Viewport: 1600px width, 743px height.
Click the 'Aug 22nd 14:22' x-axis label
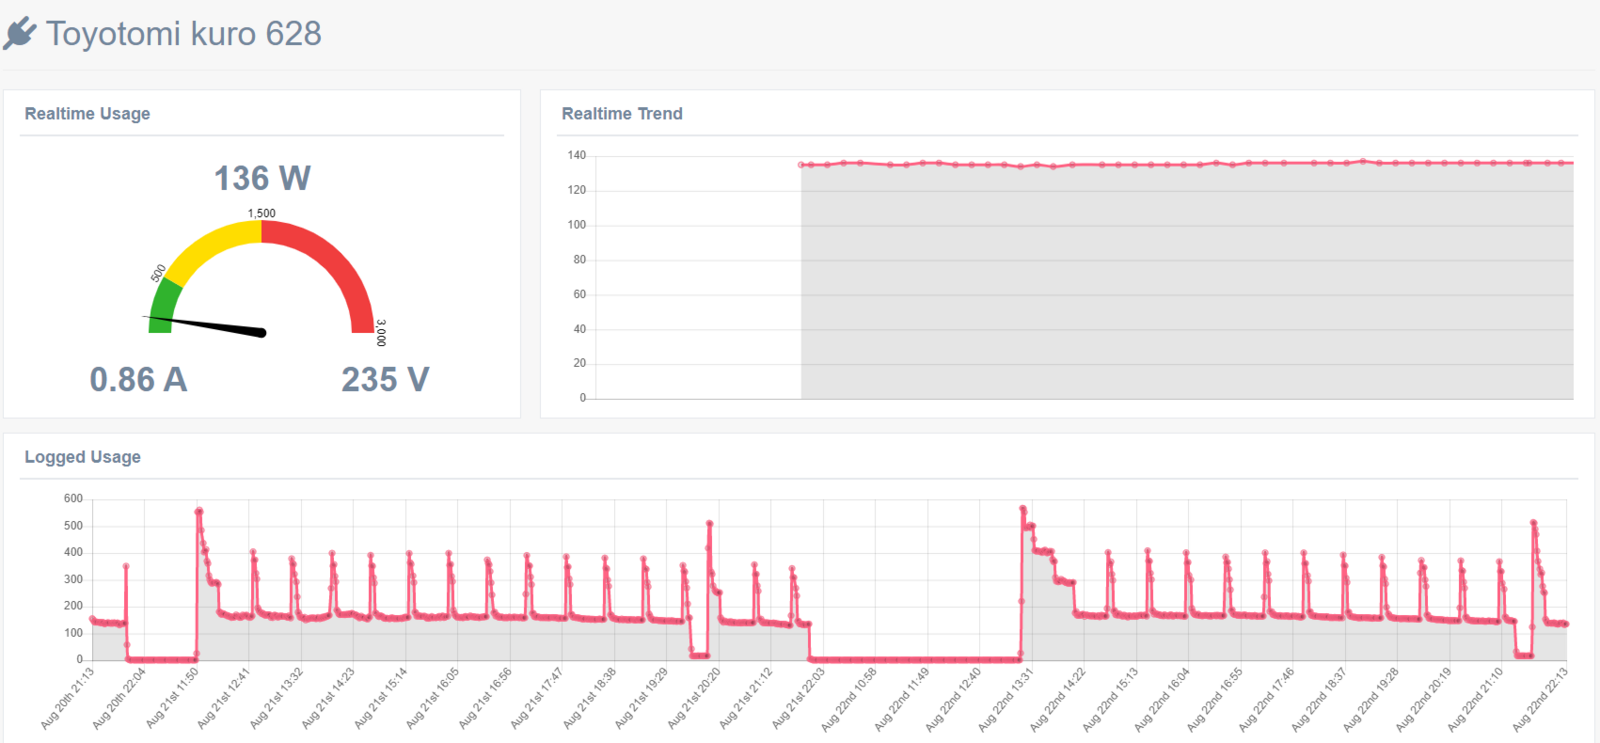coord(1059,698)
